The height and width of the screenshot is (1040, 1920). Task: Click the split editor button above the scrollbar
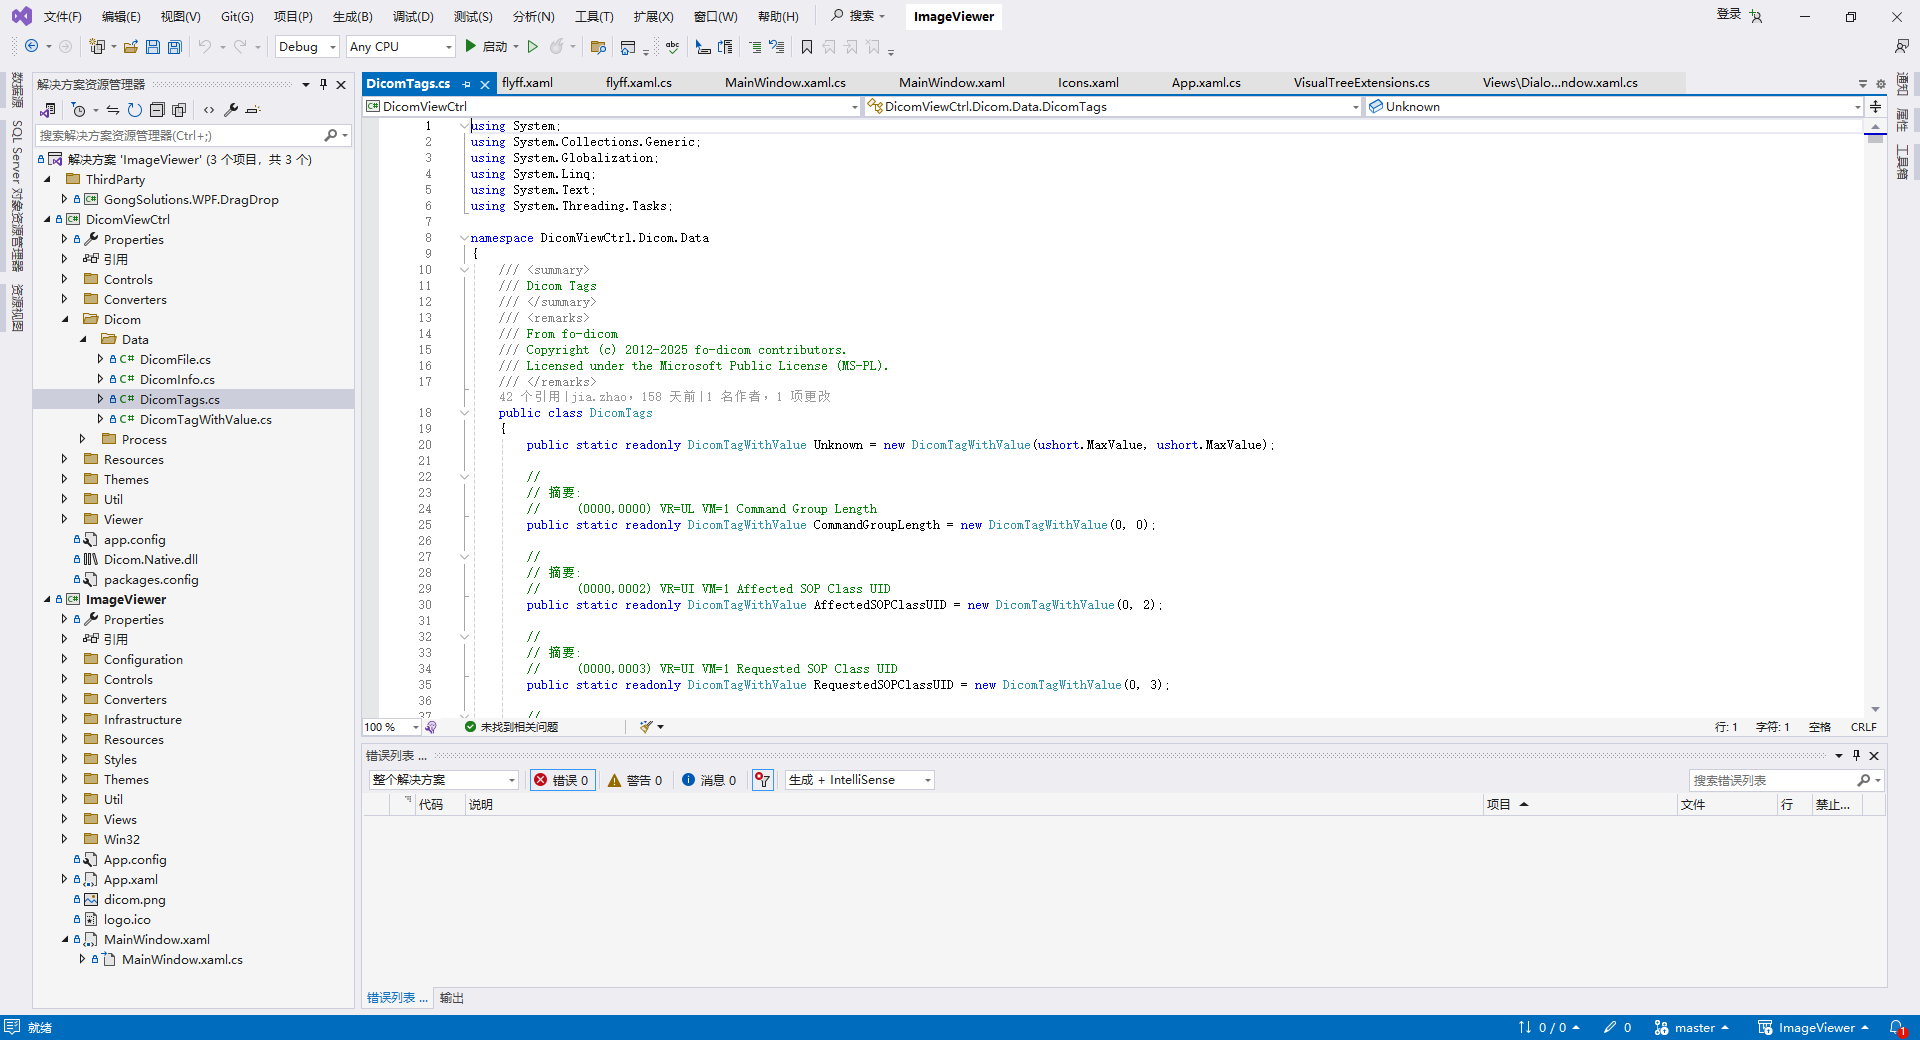click(1875, 107)
